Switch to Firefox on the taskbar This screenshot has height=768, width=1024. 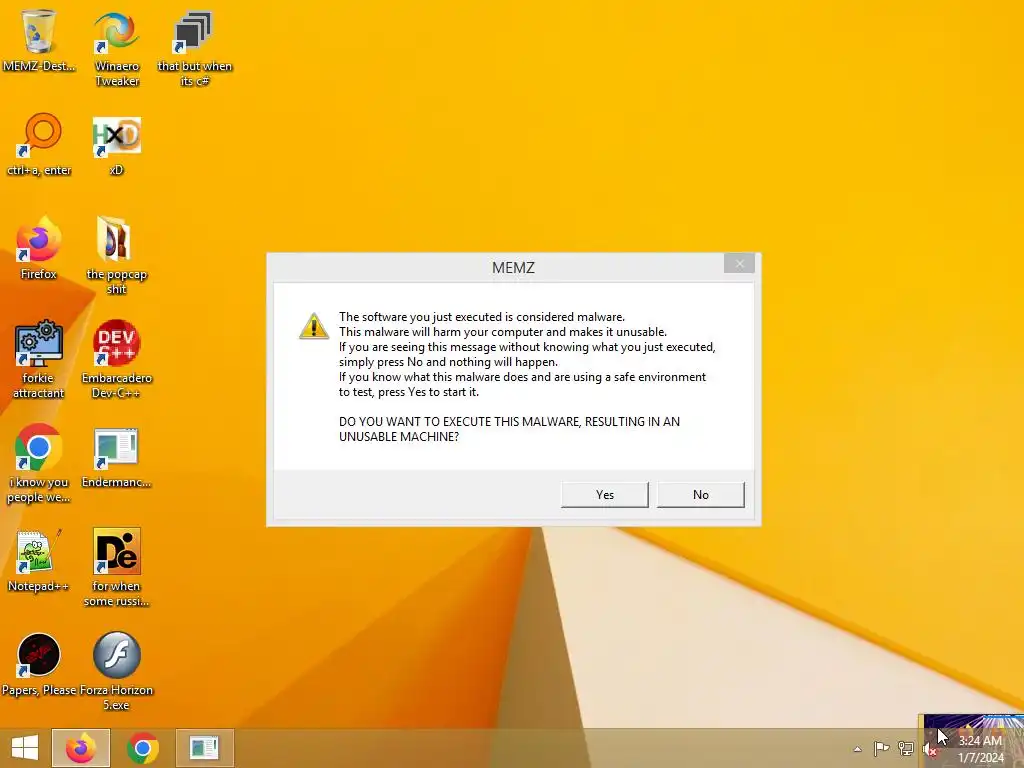(80, 748)
